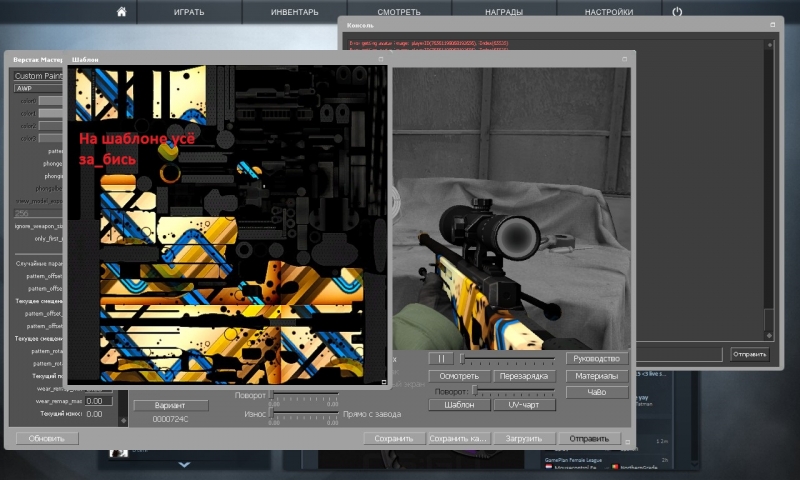Click the workbench Отправить button
This screenshot has width=800, height=480.
589,438
